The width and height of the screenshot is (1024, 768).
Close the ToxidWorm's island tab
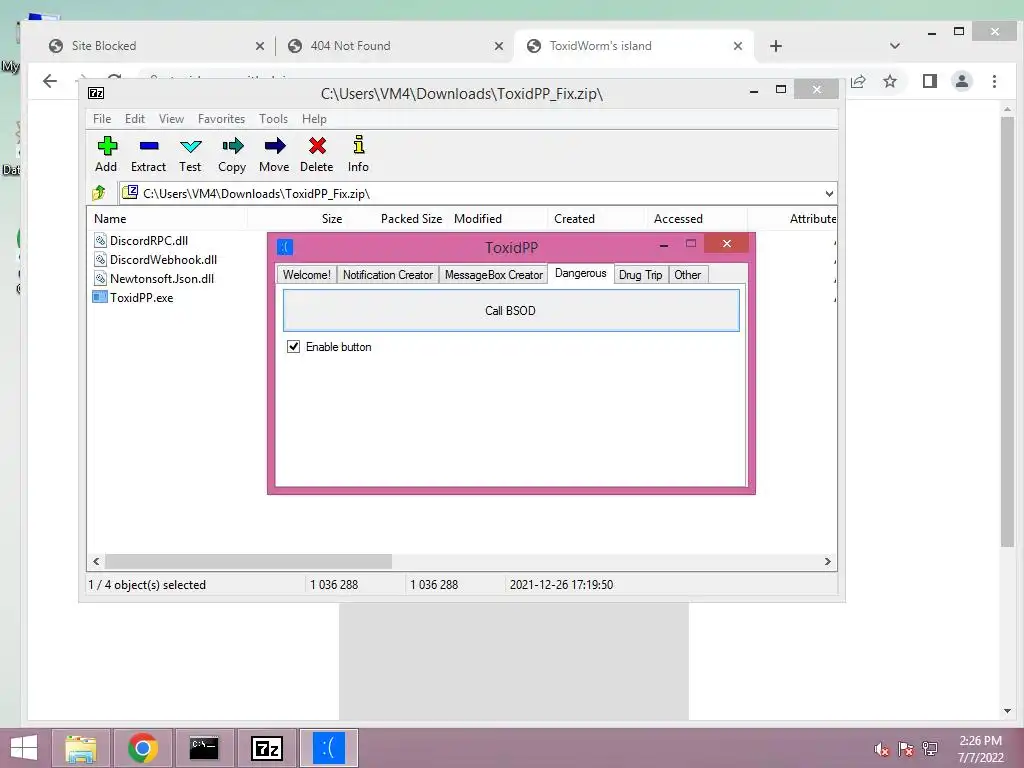(x=738, y=46)
